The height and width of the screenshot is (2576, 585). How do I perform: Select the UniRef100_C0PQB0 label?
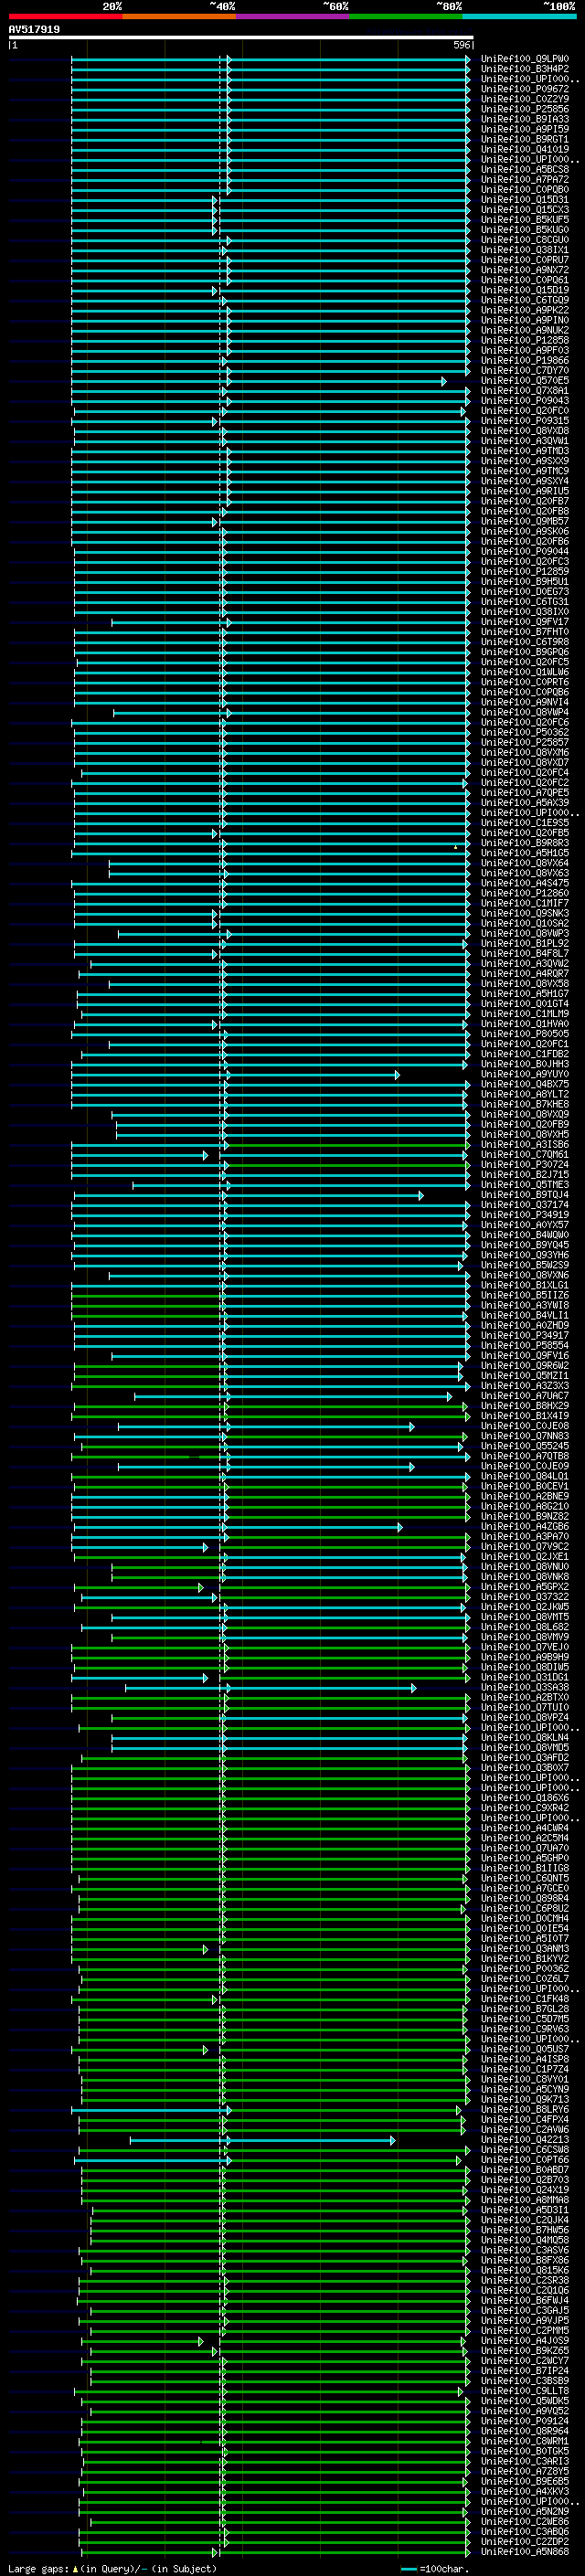pyautogui.click(x=525, y=189)
